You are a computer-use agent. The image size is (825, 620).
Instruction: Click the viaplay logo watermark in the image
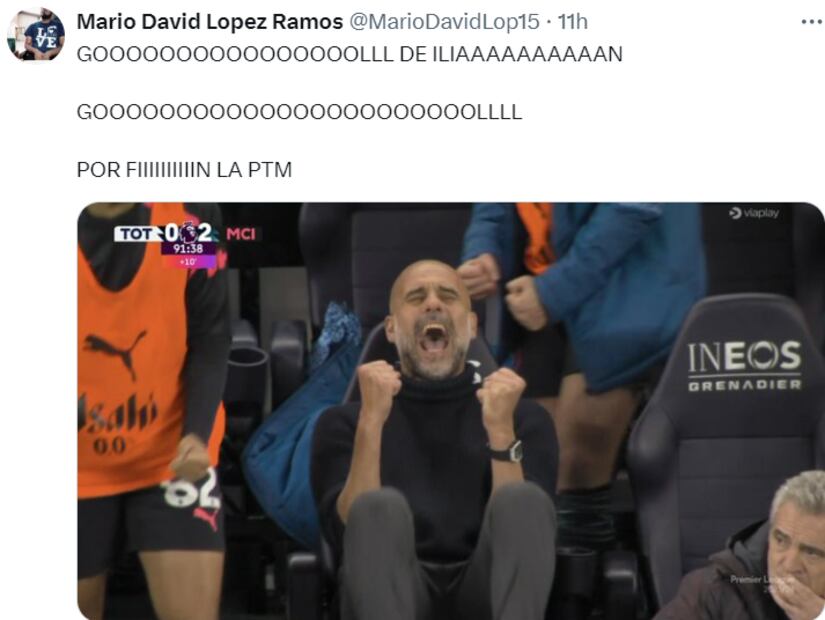pyautogui.click(x=754, y=213)
